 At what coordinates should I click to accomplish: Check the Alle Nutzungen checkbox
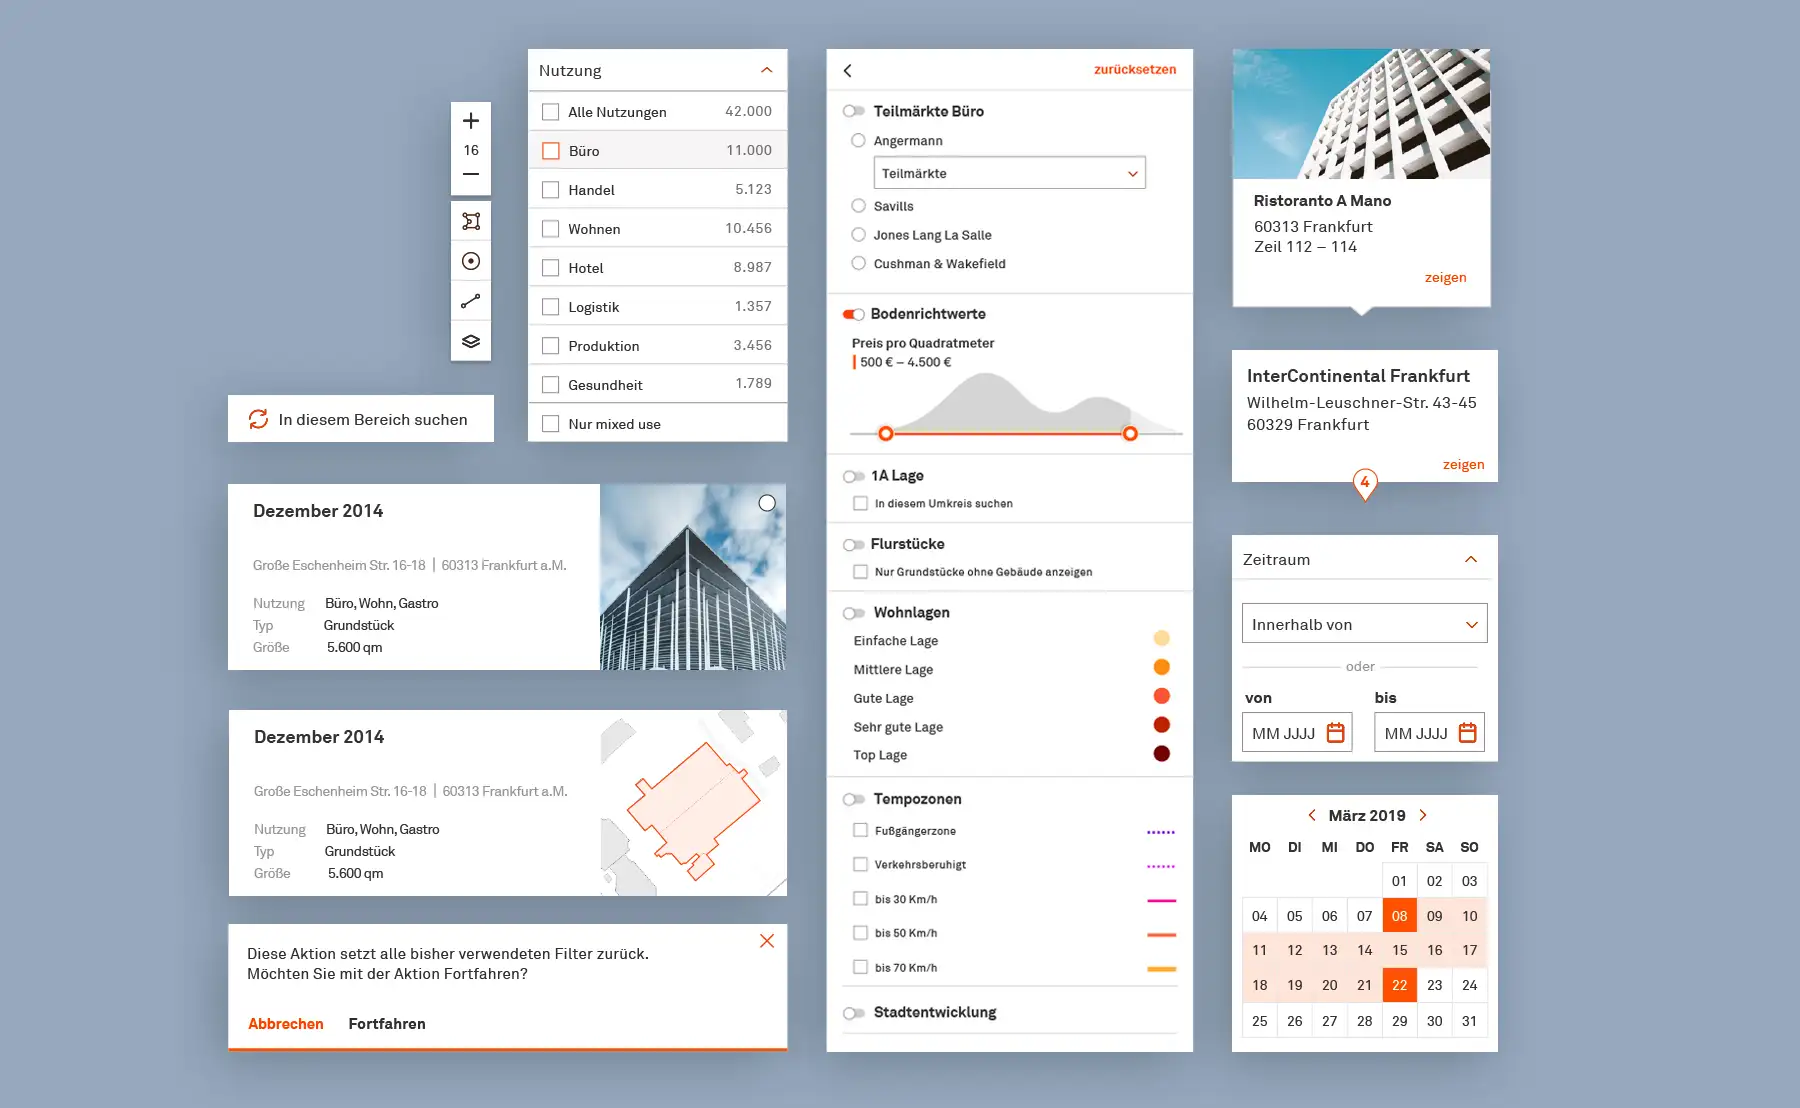point(550,112)
